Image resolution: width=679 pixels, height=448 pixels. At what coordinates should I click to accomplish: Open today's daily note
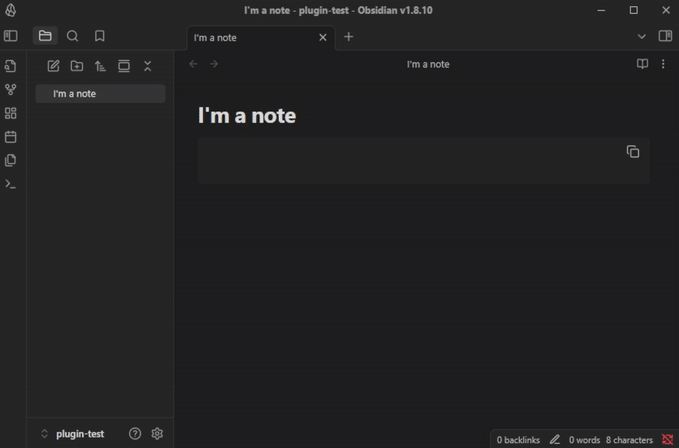(10, 137)
